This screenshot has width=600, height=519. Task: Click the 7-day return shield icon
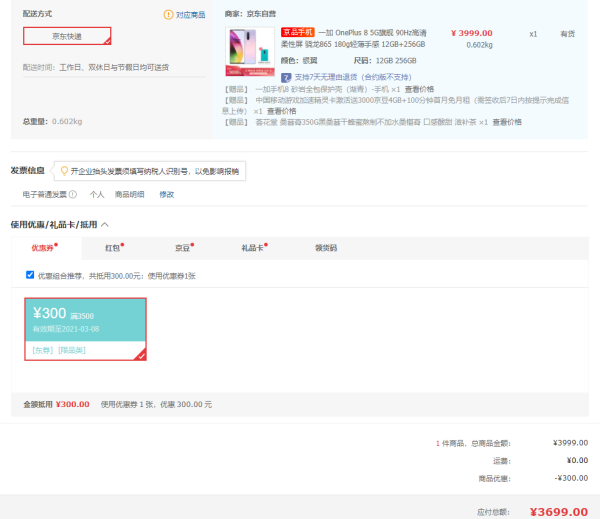tap(286, 78)
